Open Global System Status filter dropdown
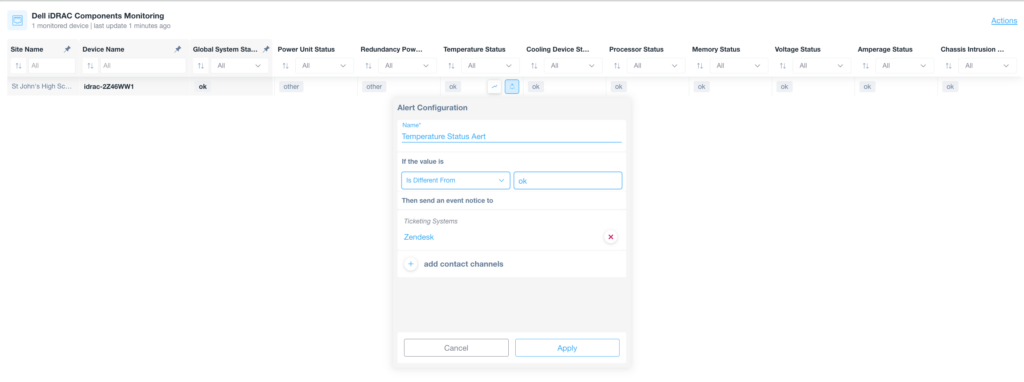 coord(239,66)
